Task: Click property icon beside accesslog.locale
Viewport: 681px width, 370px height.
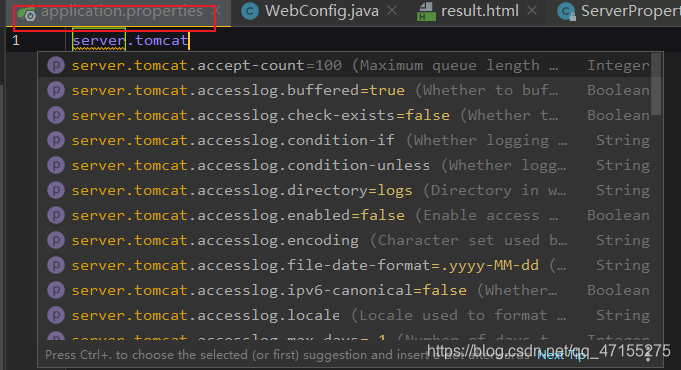Action: 56,315
